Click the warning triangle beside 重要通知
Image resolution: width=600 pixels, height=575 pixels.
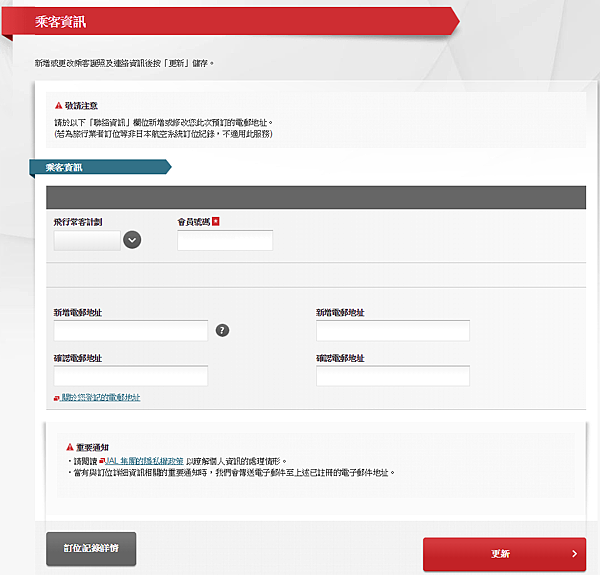[x=70, y=447]
